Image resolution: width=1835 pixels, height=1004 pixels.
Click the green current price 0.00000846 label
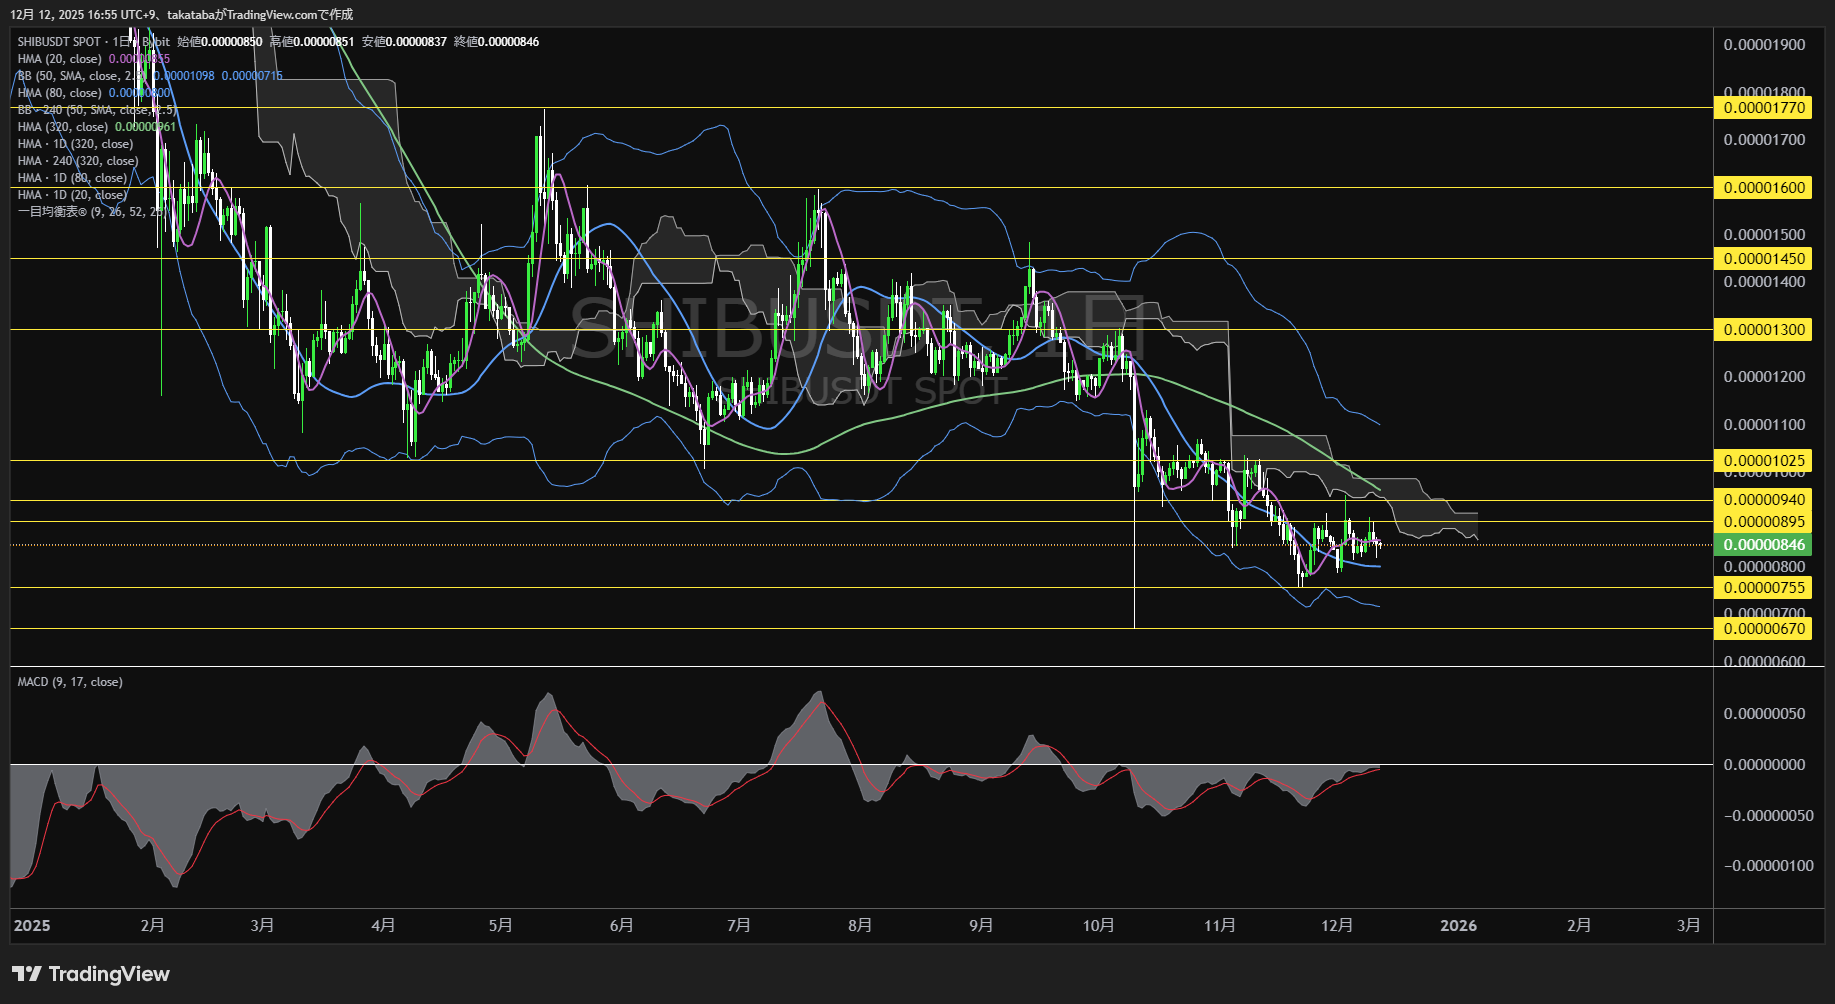tap(1763, 545)
